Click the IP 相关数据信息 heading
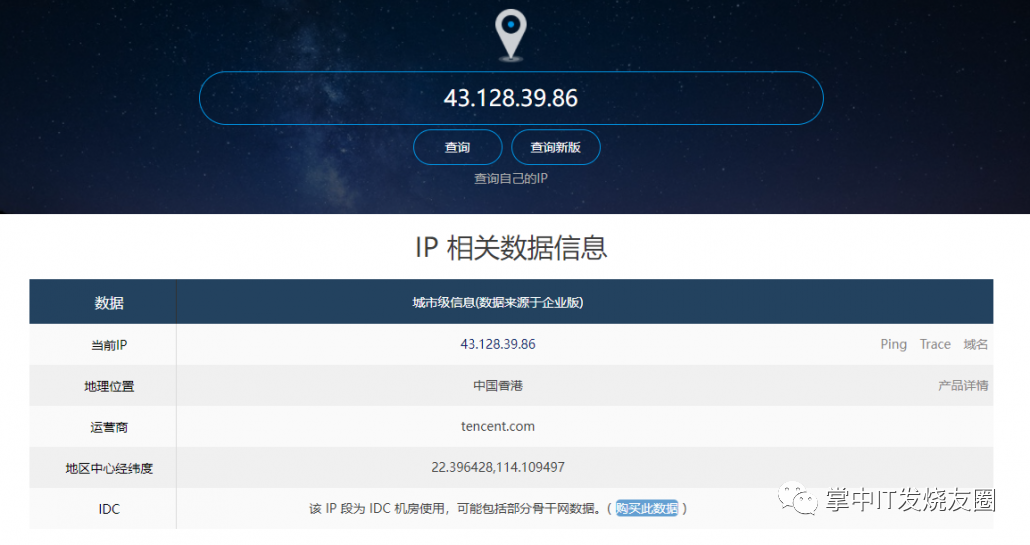The image size is (1030, 545). pyautogui.click(x=511, y=247)
